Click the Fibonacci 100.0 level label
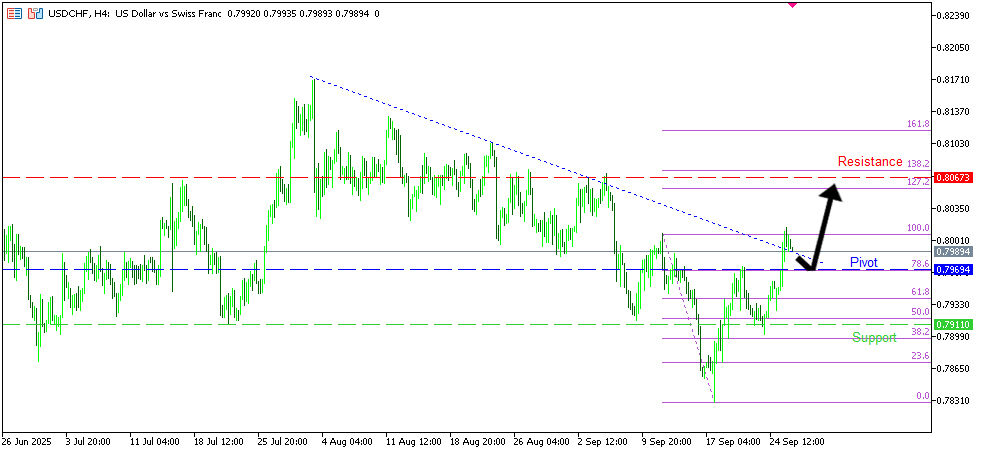The height and width of the screenshot is (453, 984). pyautogui.click(x=917, y=228)
